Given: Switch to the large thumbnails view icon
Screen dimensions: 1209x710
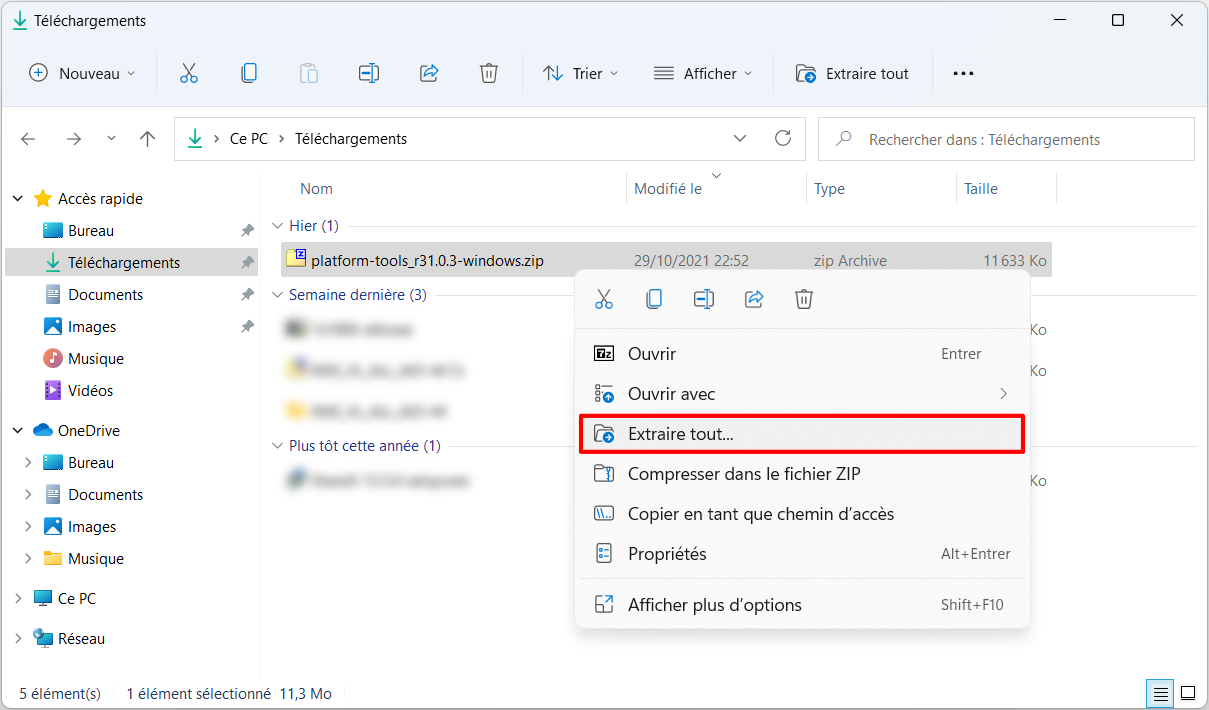Looking at the screenshot, I should pyautogui.click(x=1188, y=692).
